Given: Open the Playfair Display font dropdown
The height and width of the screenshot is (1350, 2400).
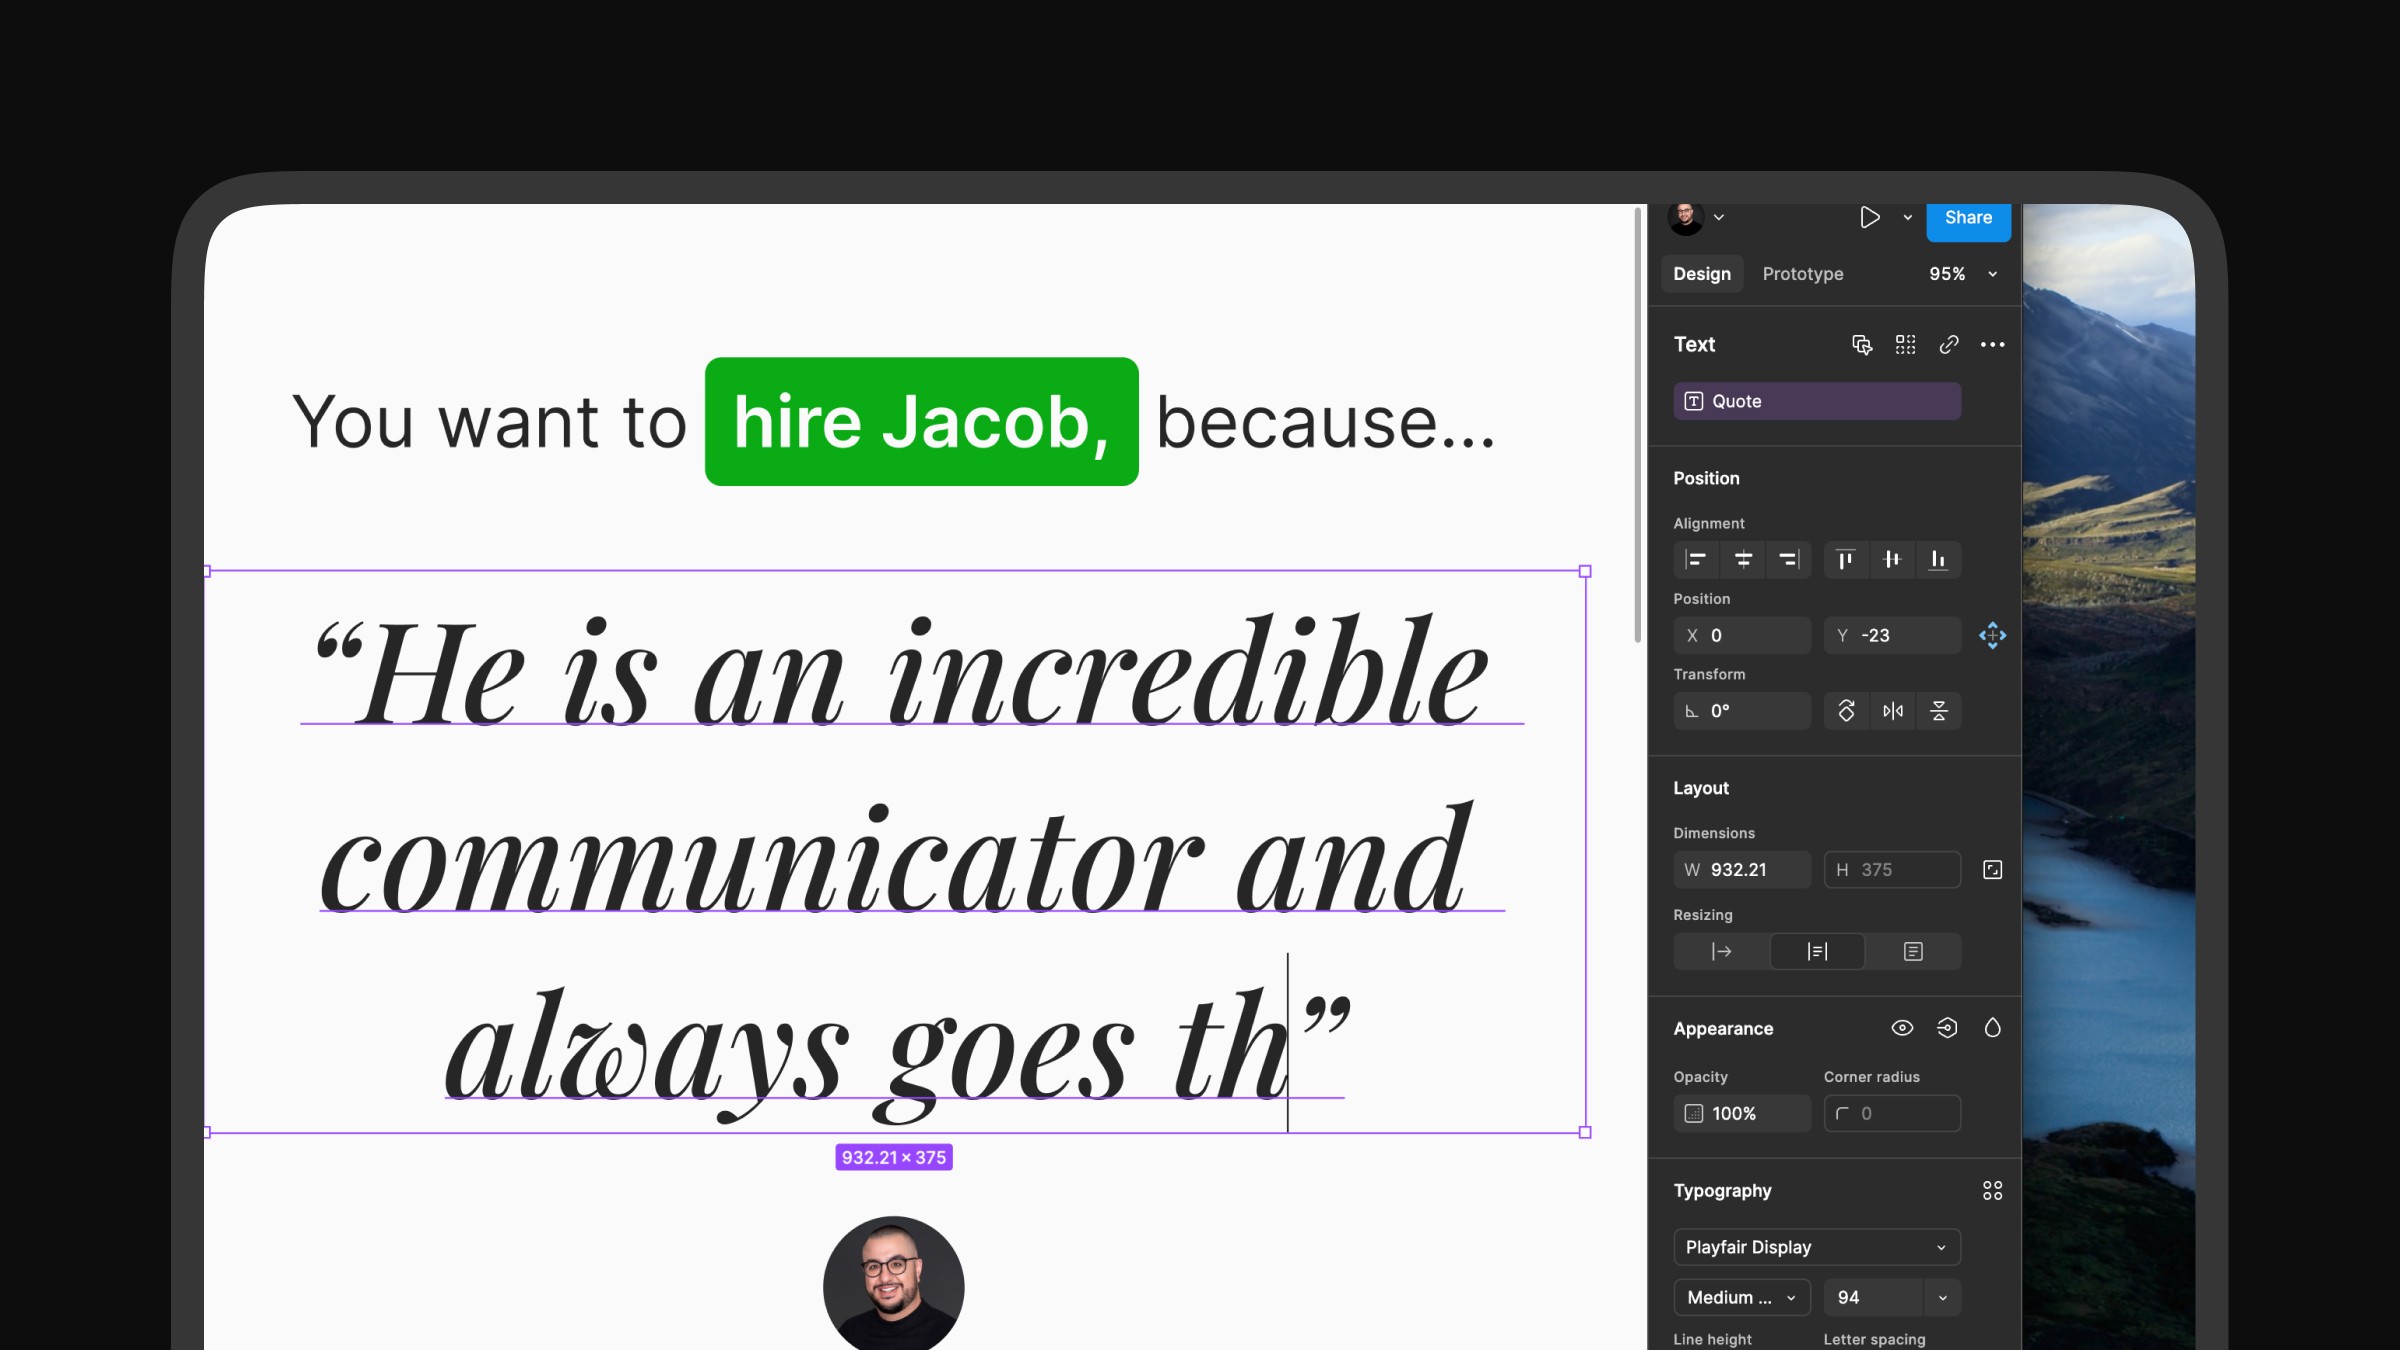Looking at the screenshot, I should 1816,1247.
